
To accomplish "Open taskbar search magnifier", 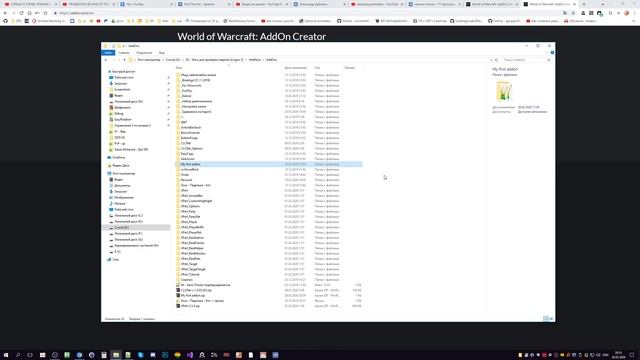I will coord(18,355).
